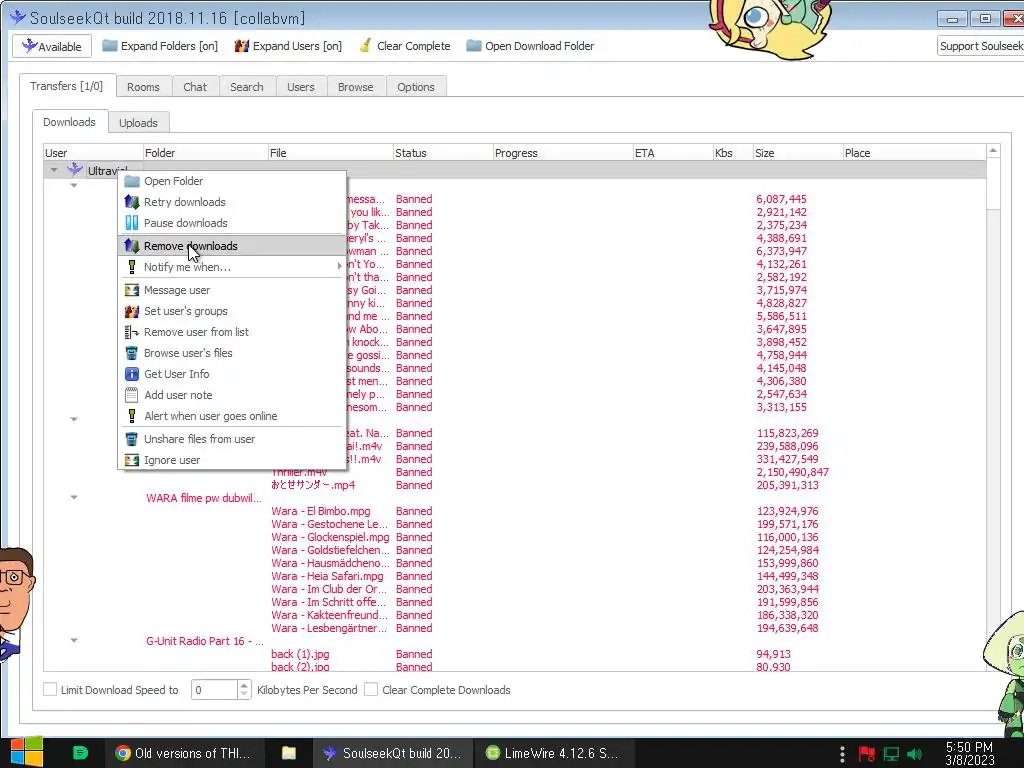Toggle Expand Users [on] option
This screenshot has width=1024, height=768.
pos(288,46)
